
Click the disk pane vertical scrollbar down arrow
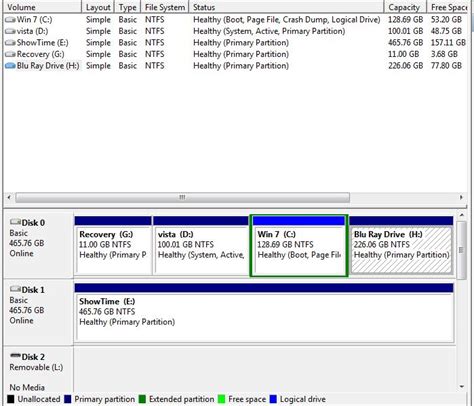tap(462, 387)
